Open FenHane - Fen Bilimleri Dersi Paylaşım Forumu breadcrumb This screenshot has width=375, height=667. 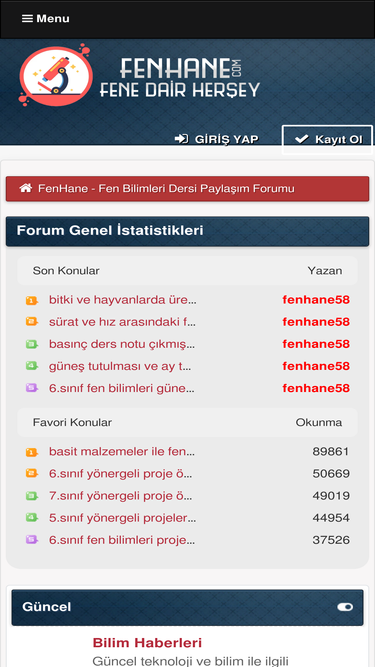[x=166, y=188]
